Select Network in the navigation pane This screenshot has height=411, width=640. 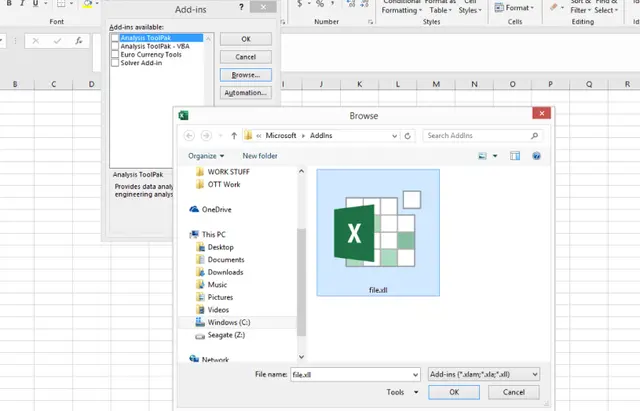(x=209, y=359)
